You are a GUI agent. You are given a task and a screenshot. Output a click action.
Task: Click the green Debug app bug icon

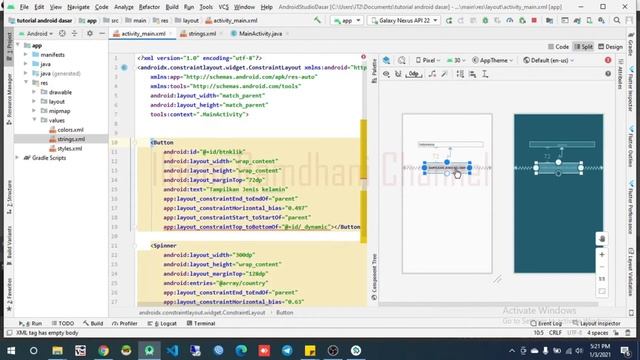tap(485, 20)
